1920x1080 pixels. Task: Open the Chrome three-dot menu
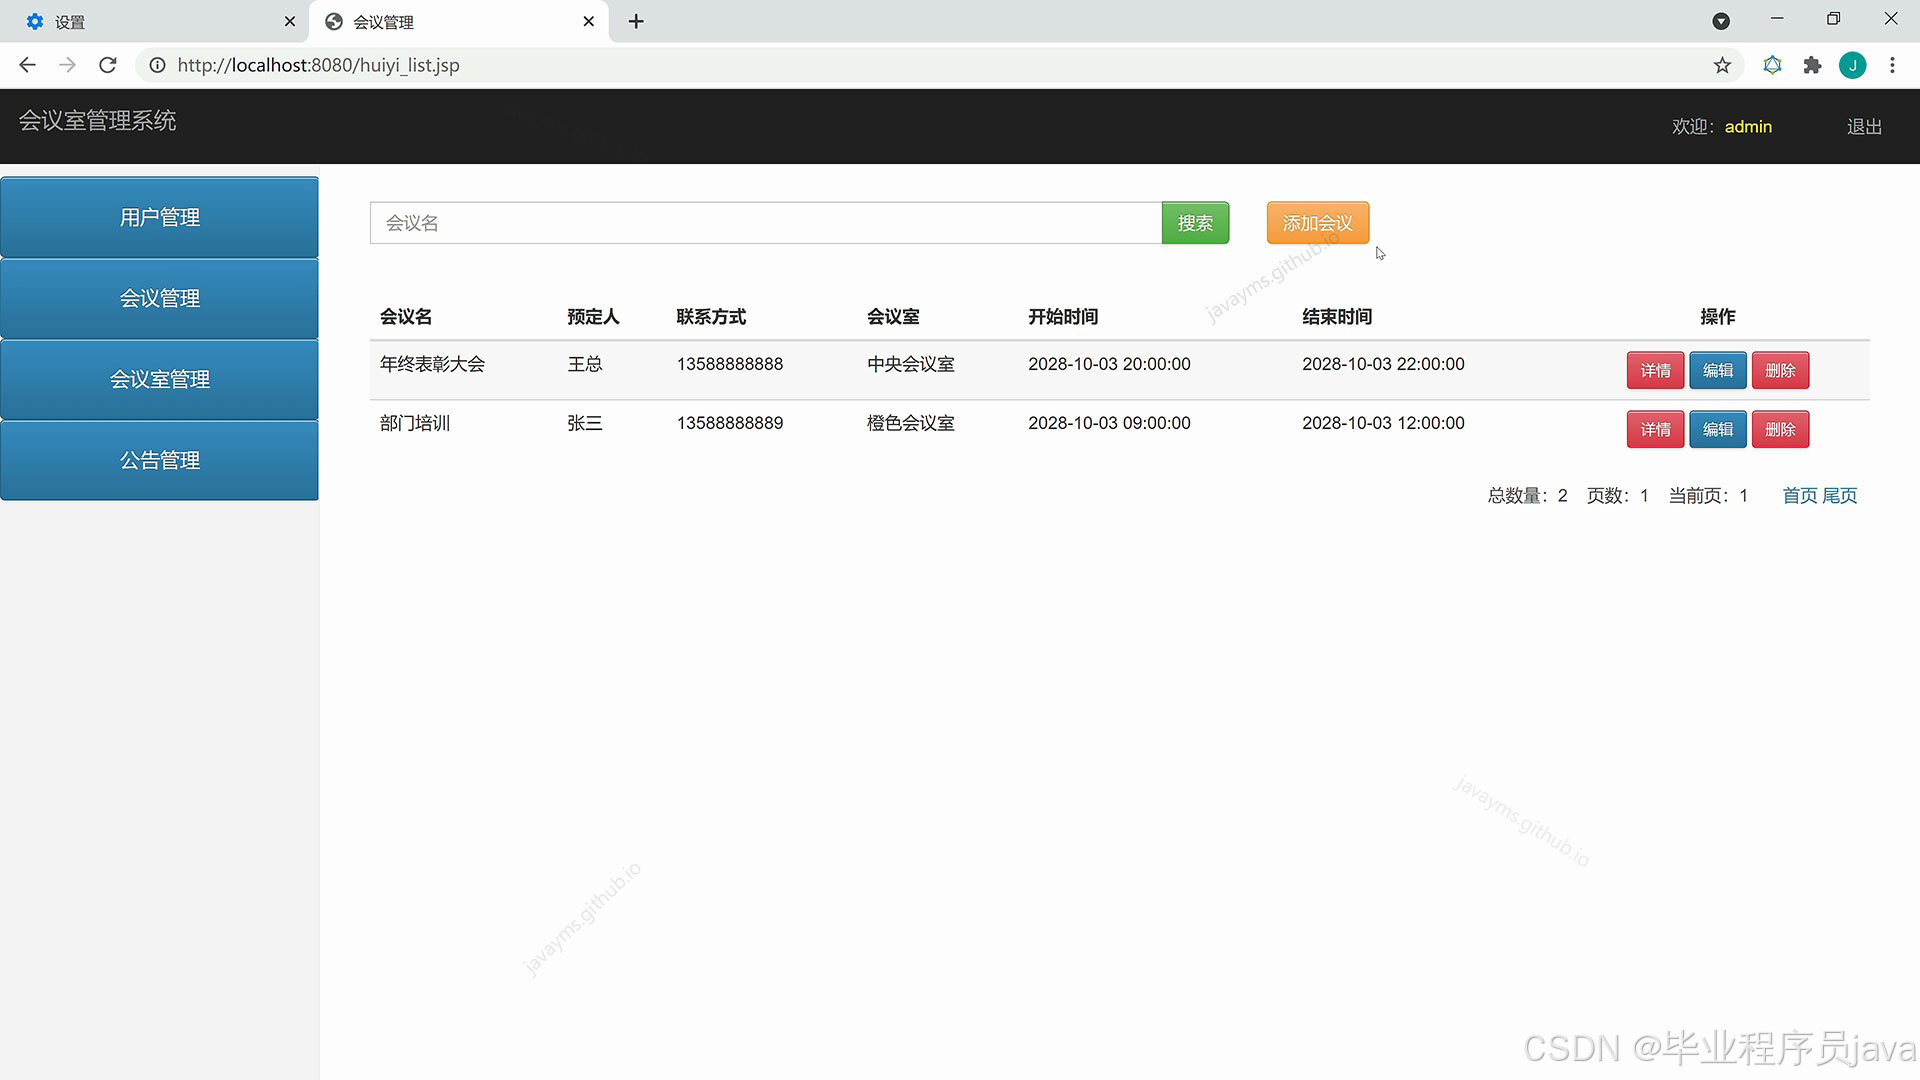point(1892,65)
